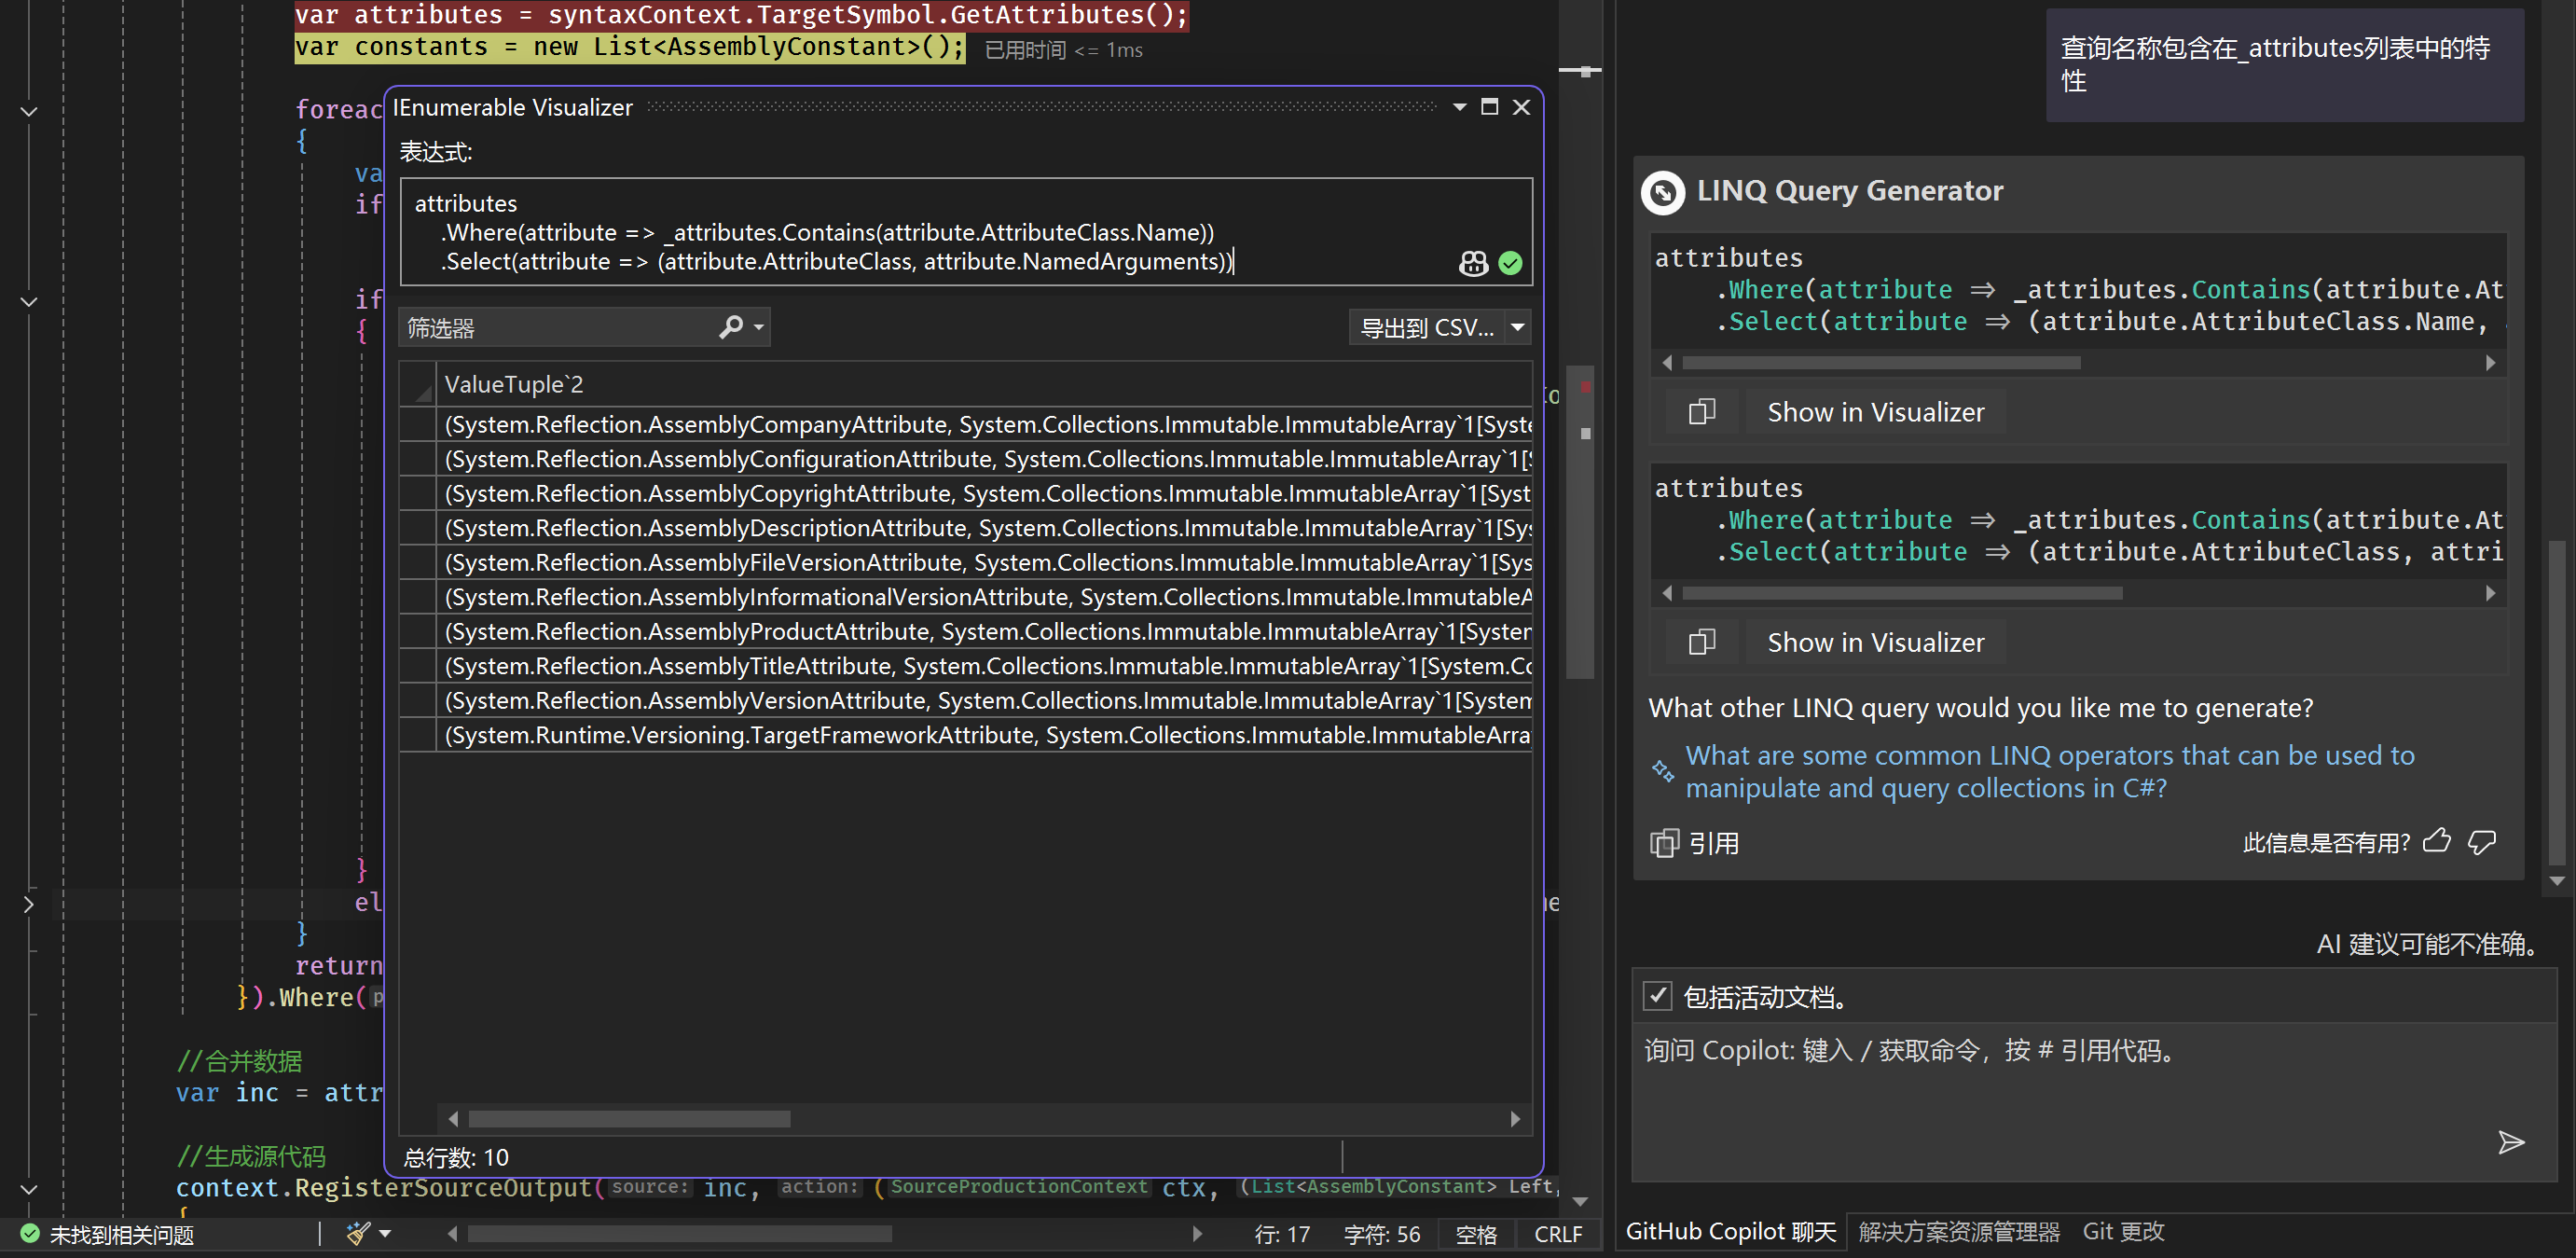This screenshot has height=1258, width=2576.
Task: Click the editor horizontal scrollbar thumb
Action: 679,1234
